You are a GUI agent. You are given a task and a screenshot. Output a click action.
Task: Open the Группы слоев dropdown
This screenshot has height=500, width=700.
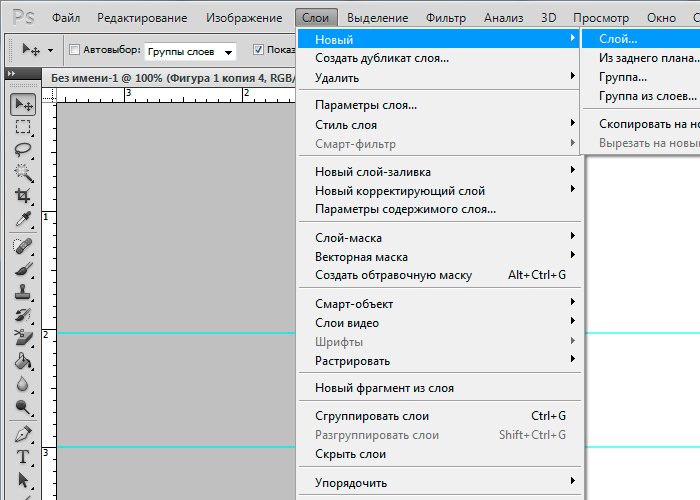click(190, 51)
